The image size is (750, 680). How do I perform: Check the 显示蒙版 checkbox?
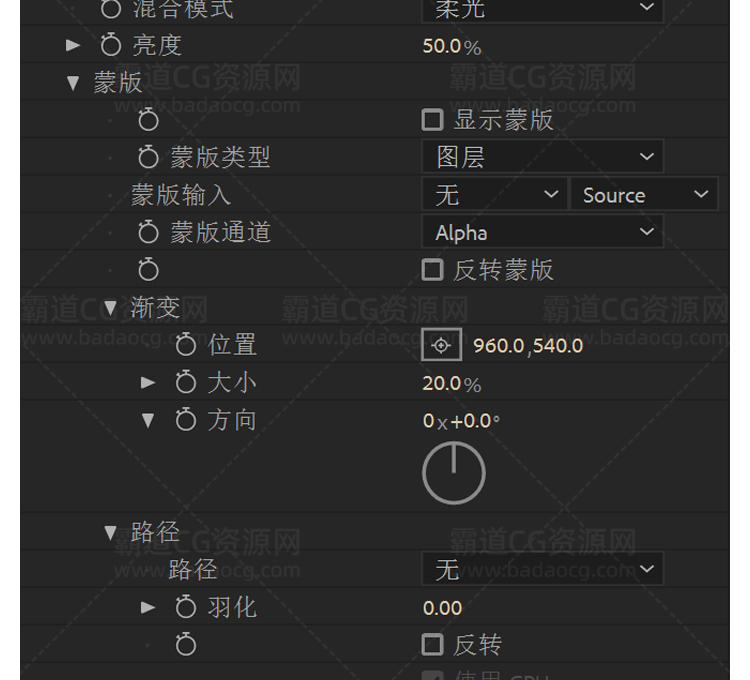pyautogui.click(x=432, y=120)
